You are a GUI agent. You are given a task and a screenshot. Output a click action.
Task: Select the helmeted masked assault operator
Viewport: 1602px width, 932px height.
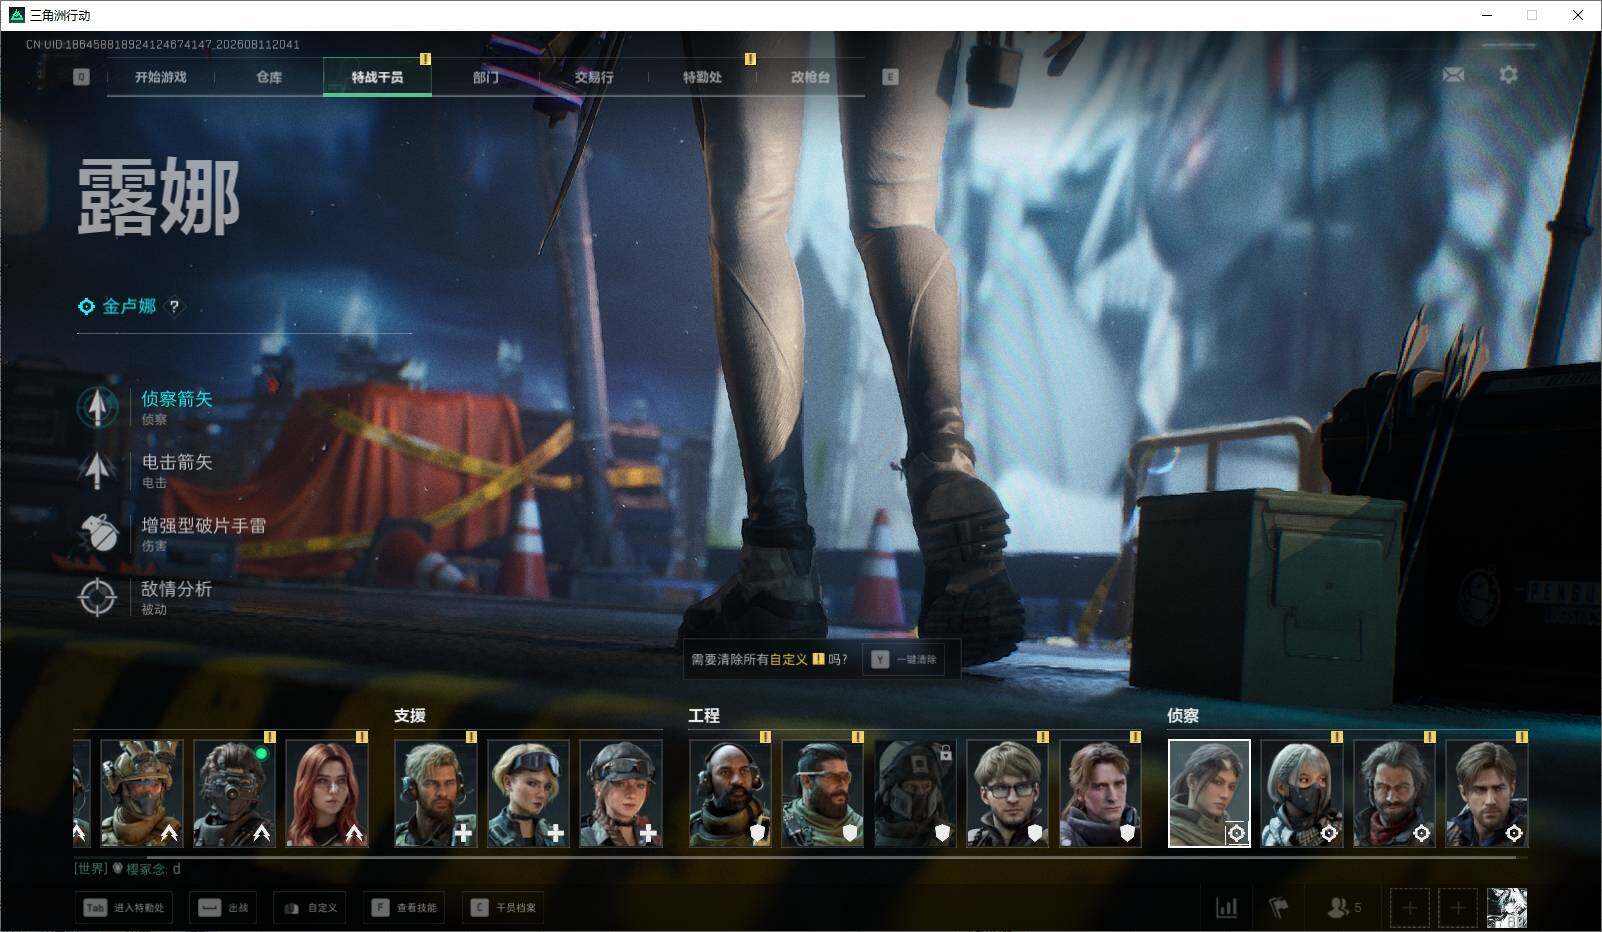pyautogui.click(x=141, y=793)
